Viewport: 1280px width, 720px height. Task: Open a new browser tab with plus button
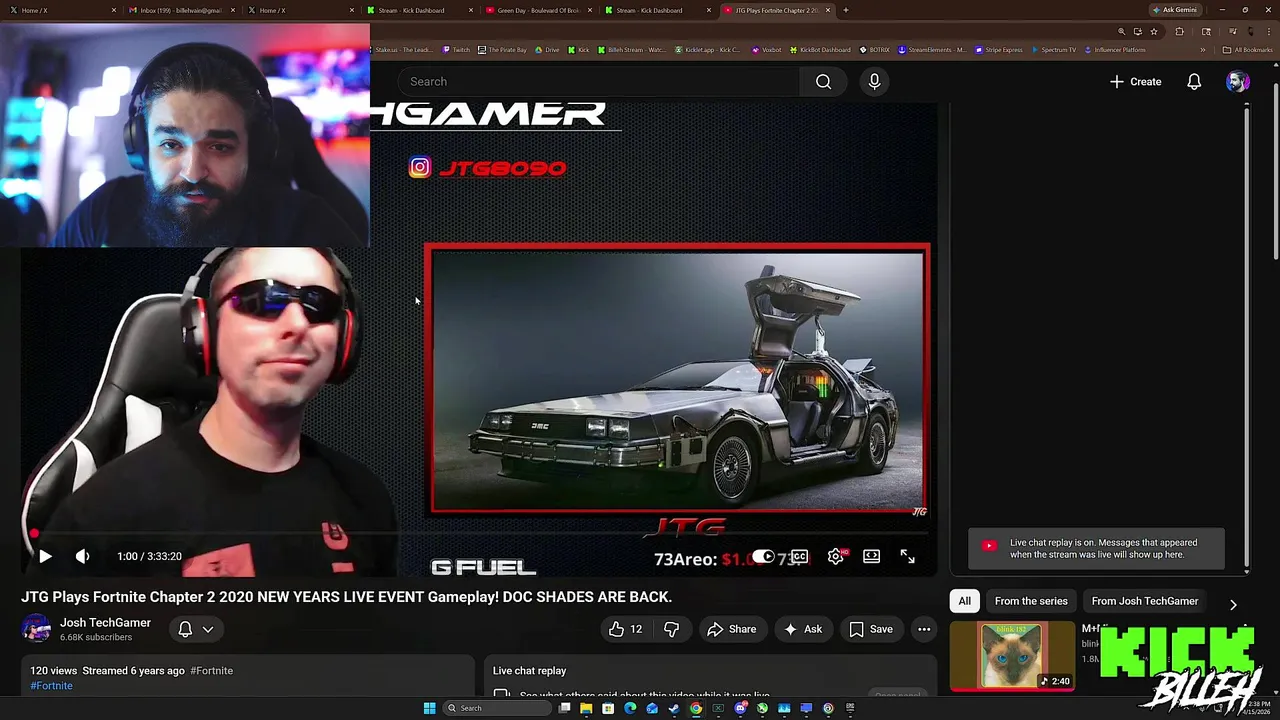[x=846, y=10]
